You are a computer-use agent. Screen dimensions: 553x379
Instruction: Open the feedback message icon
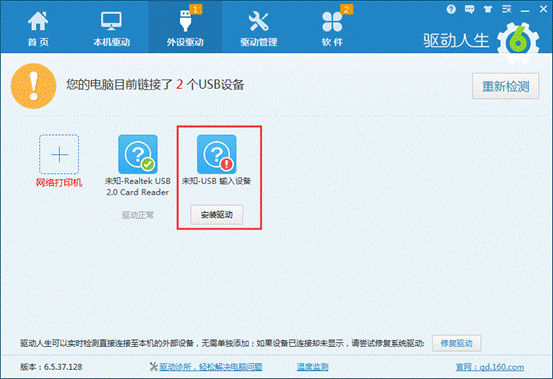point(469,9)
